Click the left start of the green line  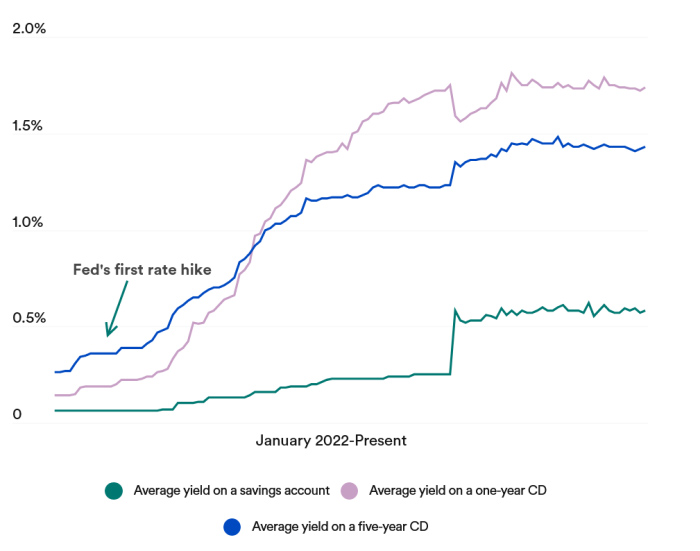pos(56,410)
